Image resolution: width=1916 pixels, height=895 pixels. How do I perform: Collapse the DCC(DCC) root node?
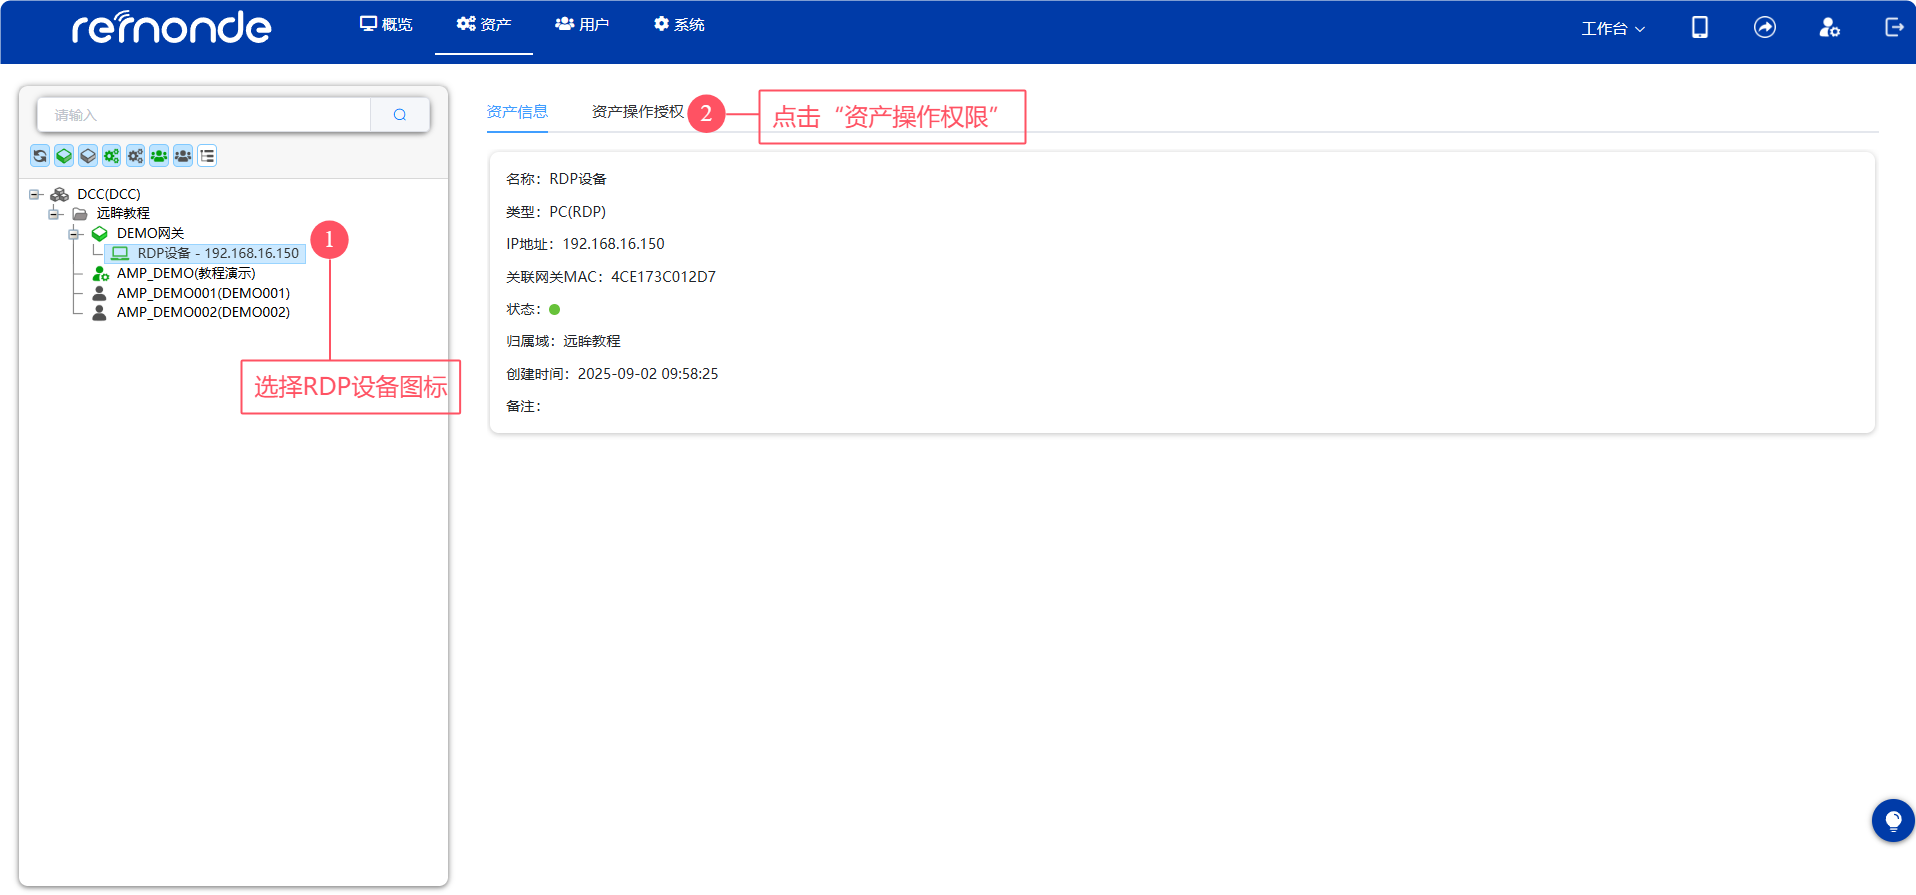coord(34,194)
